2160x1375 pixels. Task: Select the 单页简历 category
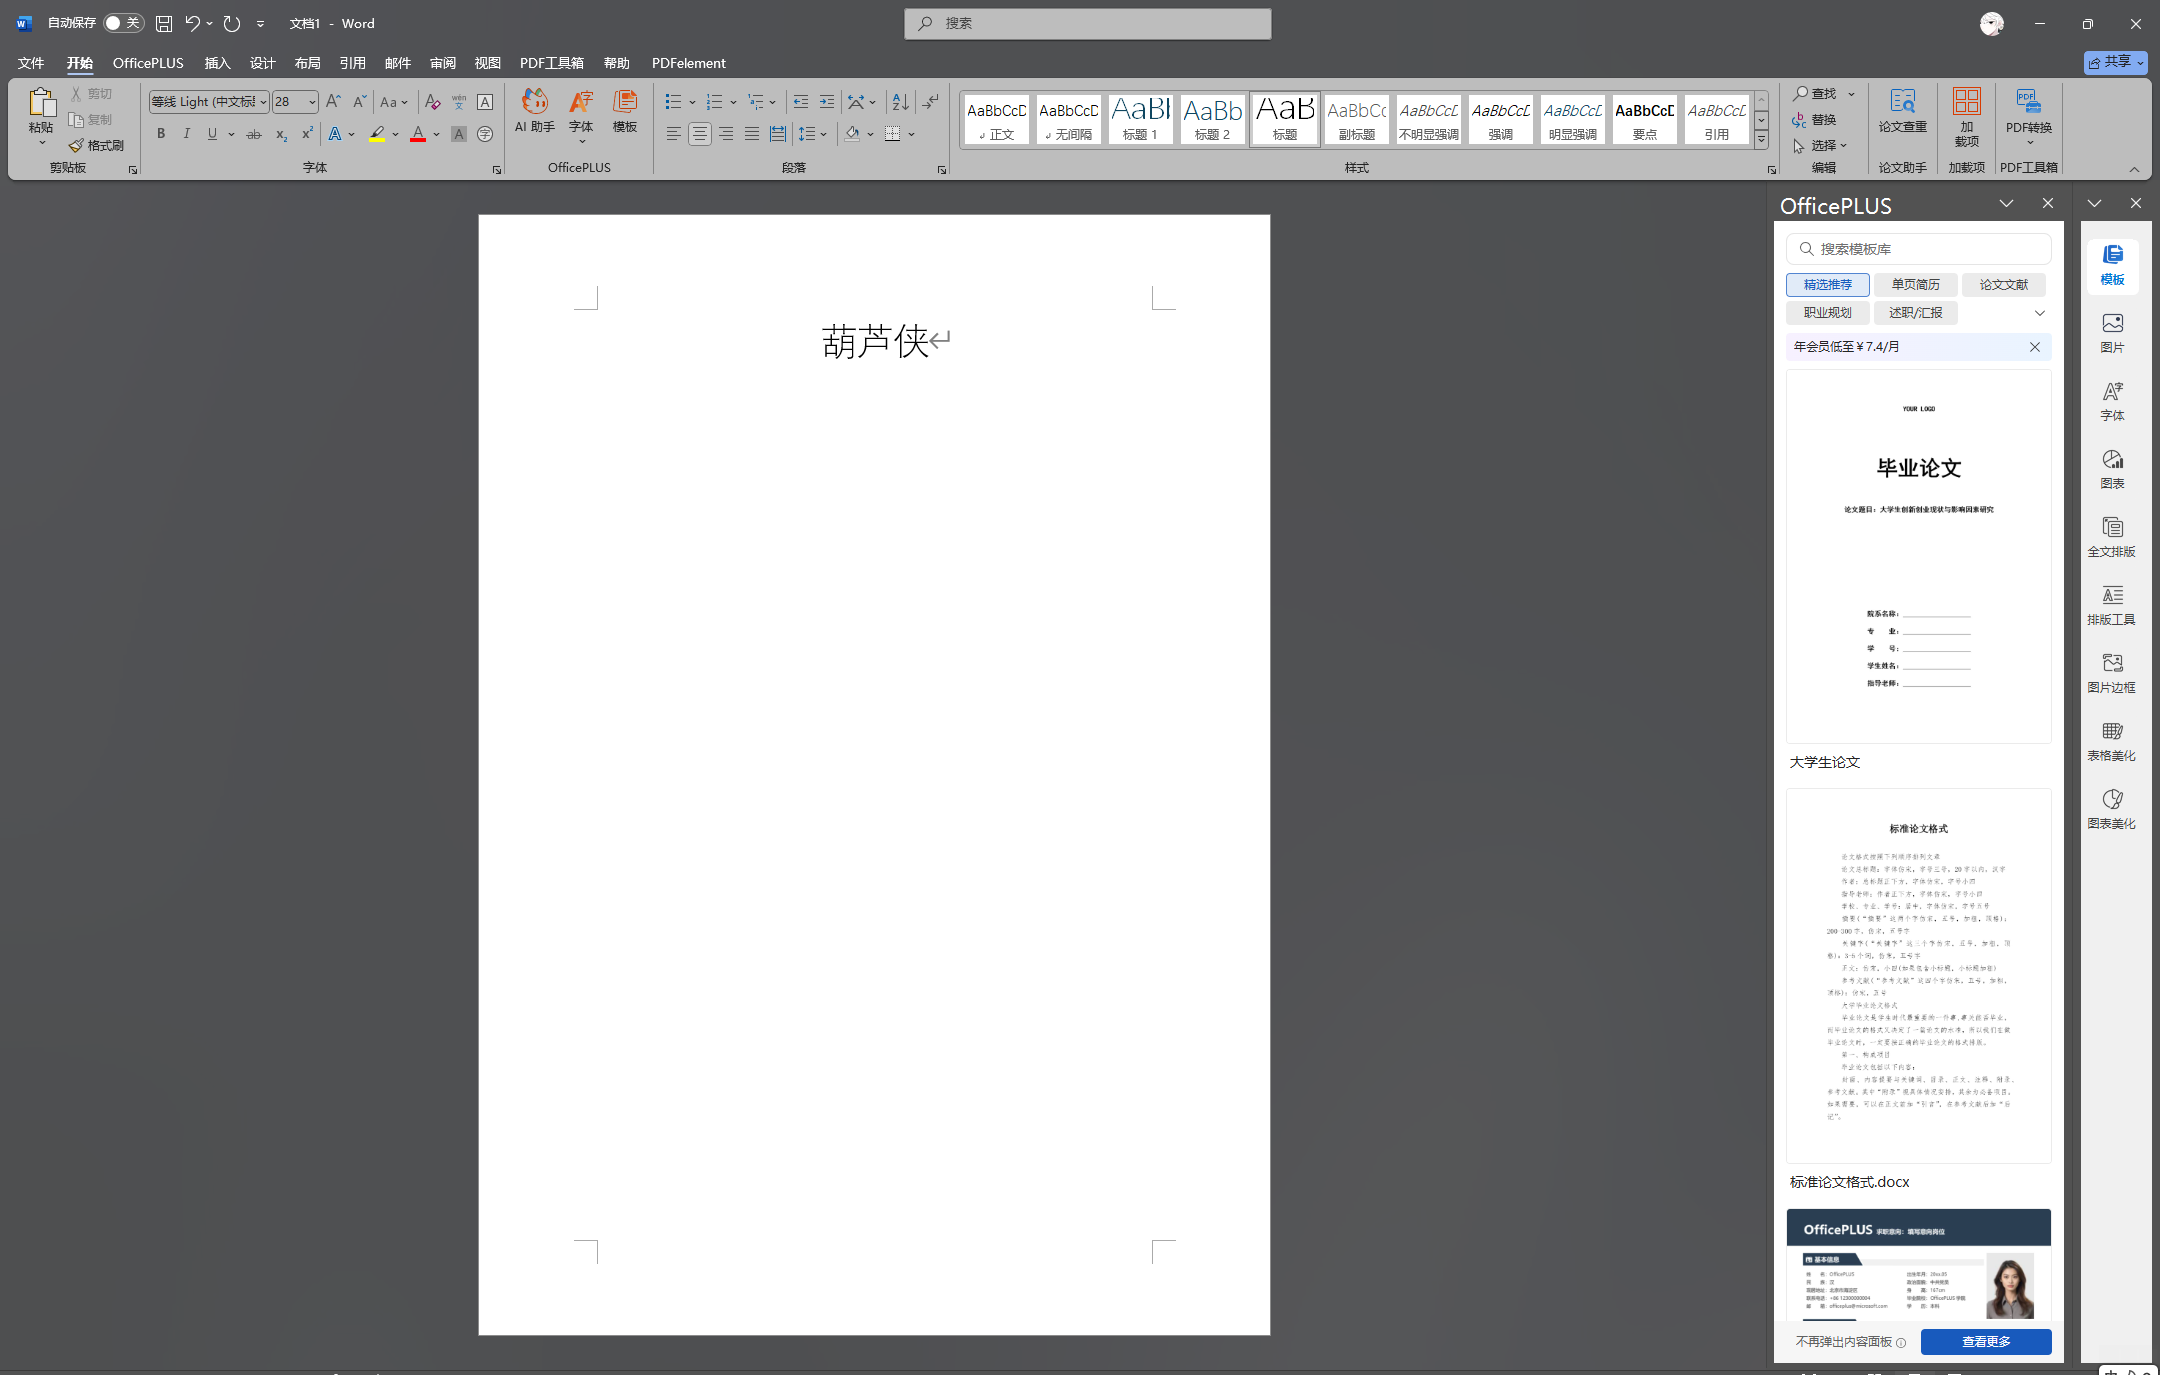[x=1915, y=285]
